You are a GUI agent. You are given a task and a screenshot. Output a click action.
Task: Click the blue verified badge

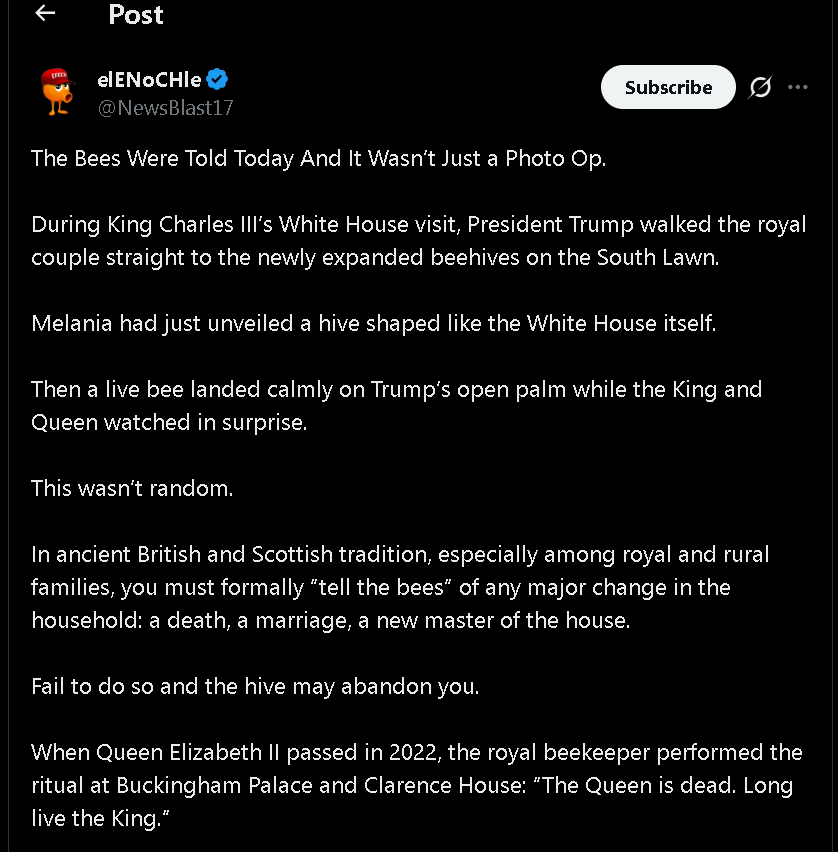[x=217, y=79]
